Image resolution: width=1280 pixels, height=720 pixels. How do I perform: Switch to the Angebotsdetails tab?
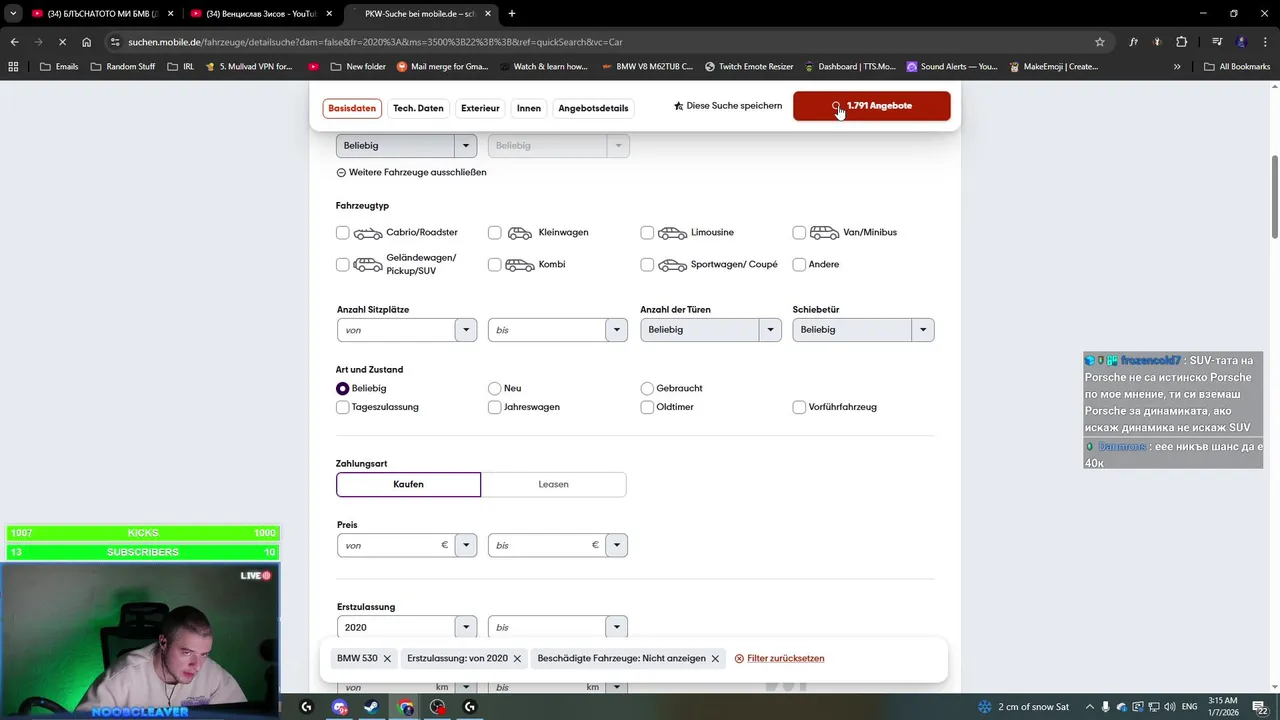click(x=593, y=108)
